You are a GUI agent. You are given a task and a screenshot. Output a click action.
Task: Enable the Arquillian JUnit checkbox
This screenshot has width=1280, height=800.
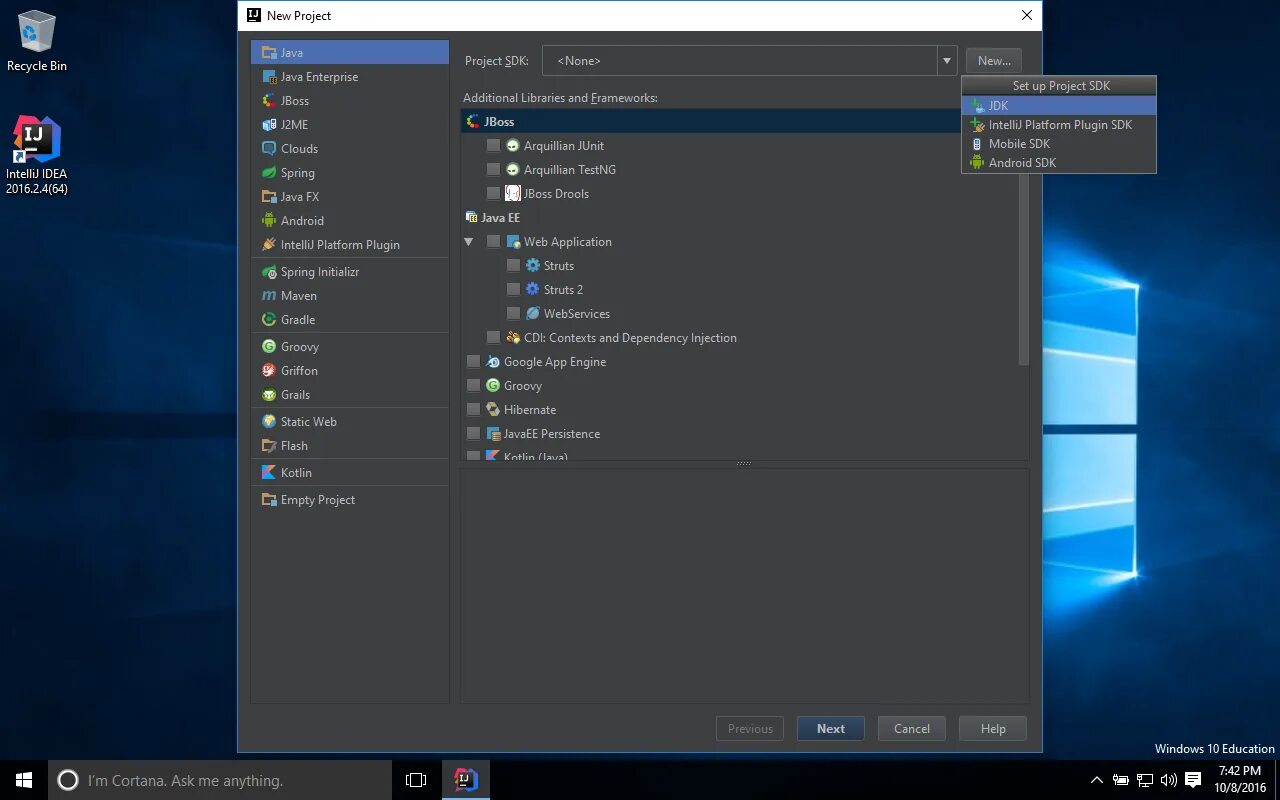click(493, 146)
